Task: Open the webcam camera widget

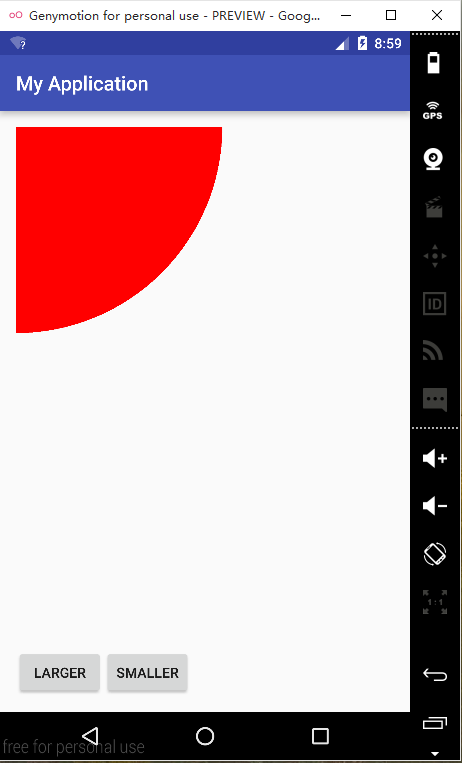Action: pyautogui.click(x=434, y=159)
